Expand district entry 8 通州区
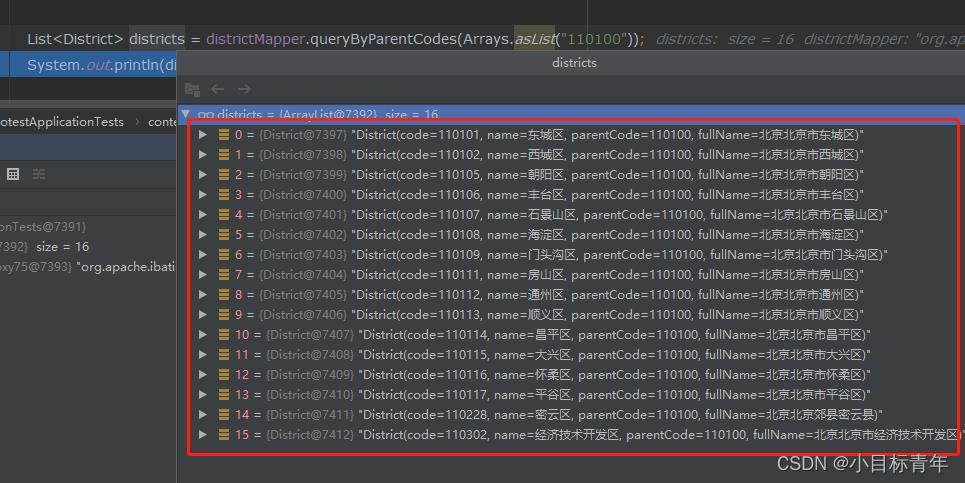Screen dimensions: 965x483 (x=202, y=294)
